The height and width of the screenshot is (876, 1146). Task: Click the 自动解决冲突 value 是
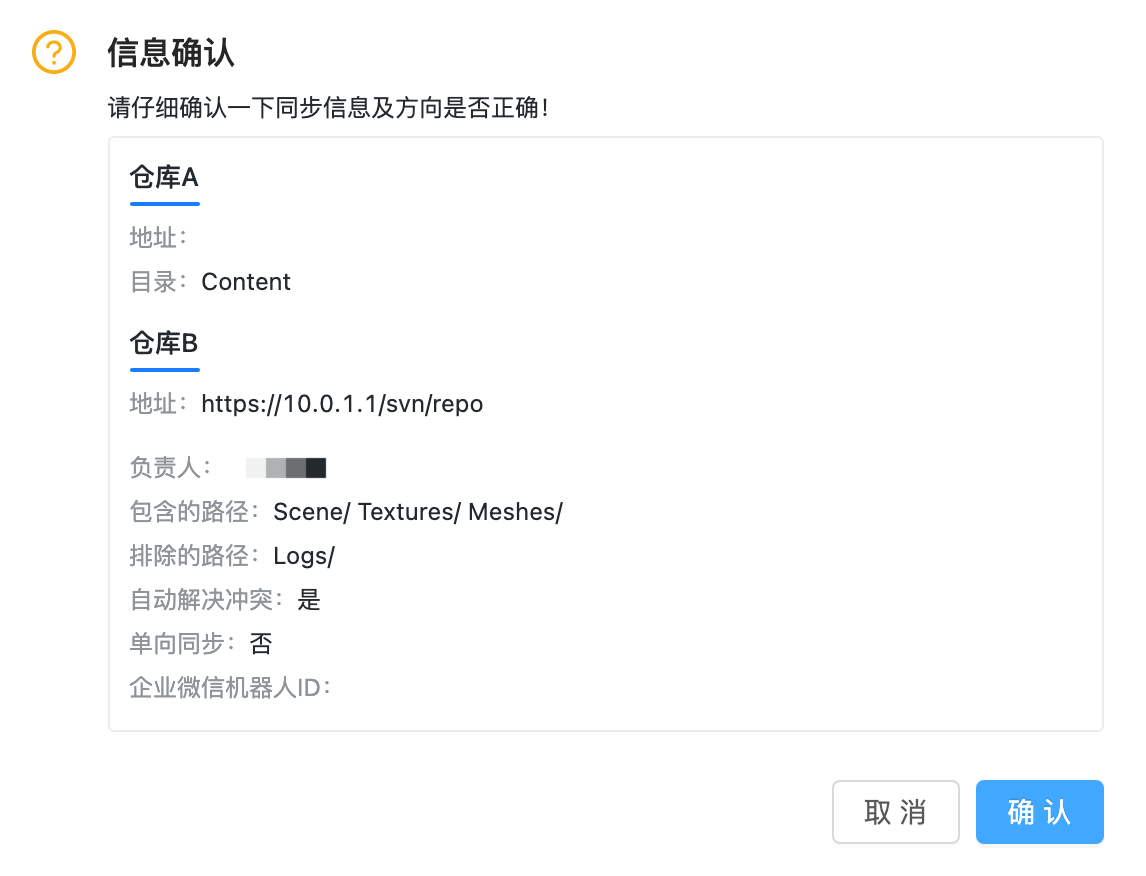pos(309,600)
